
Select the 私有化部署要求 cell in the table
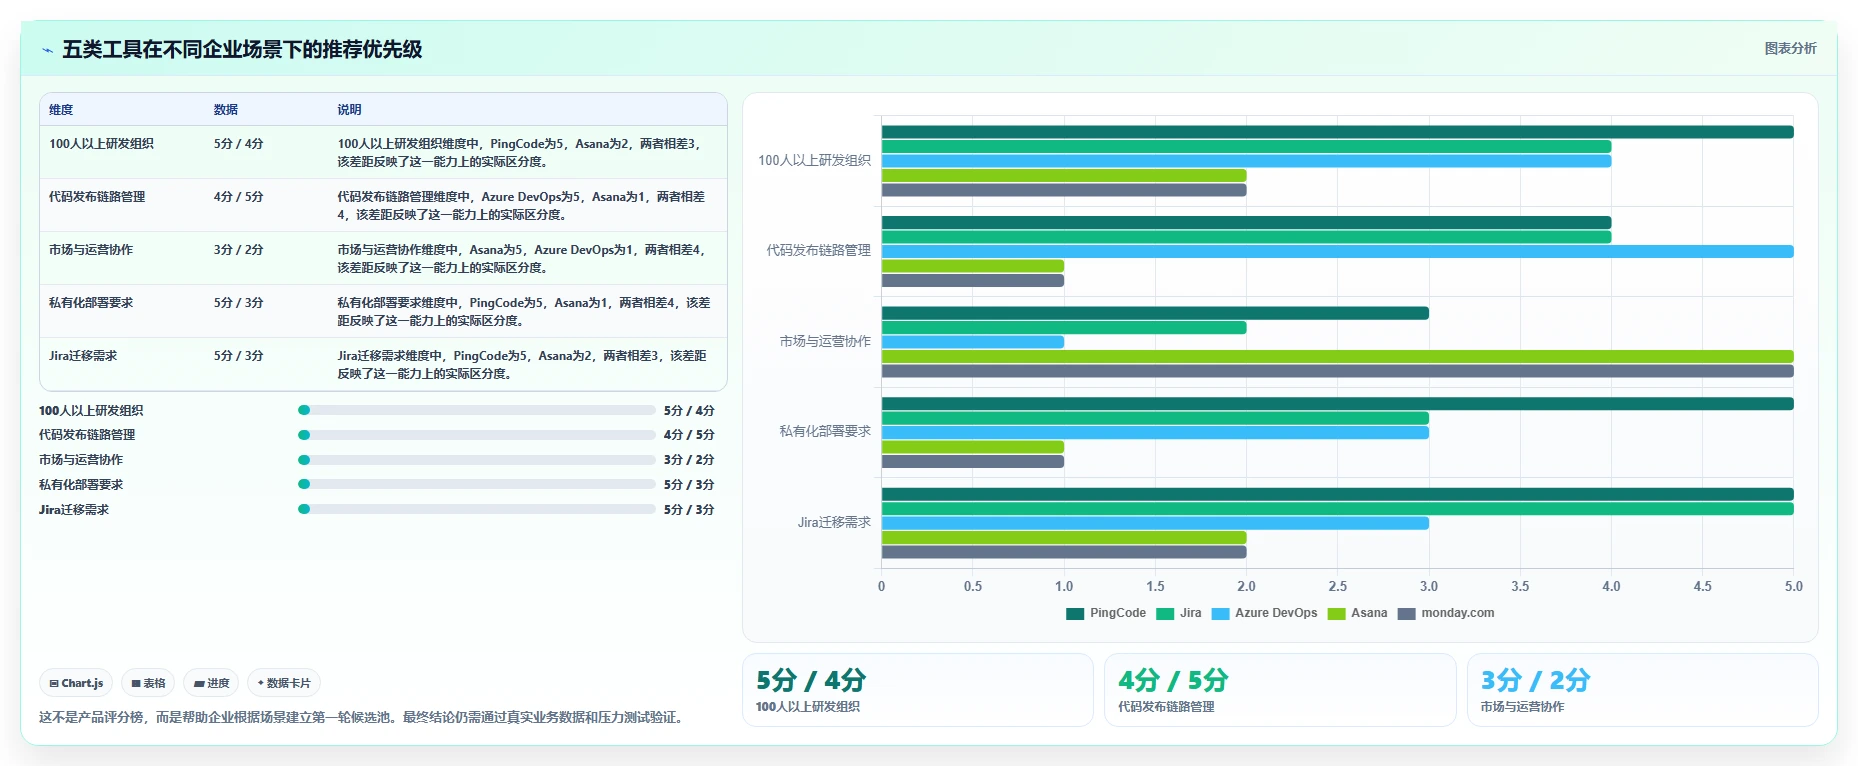[x=91, y=303]
